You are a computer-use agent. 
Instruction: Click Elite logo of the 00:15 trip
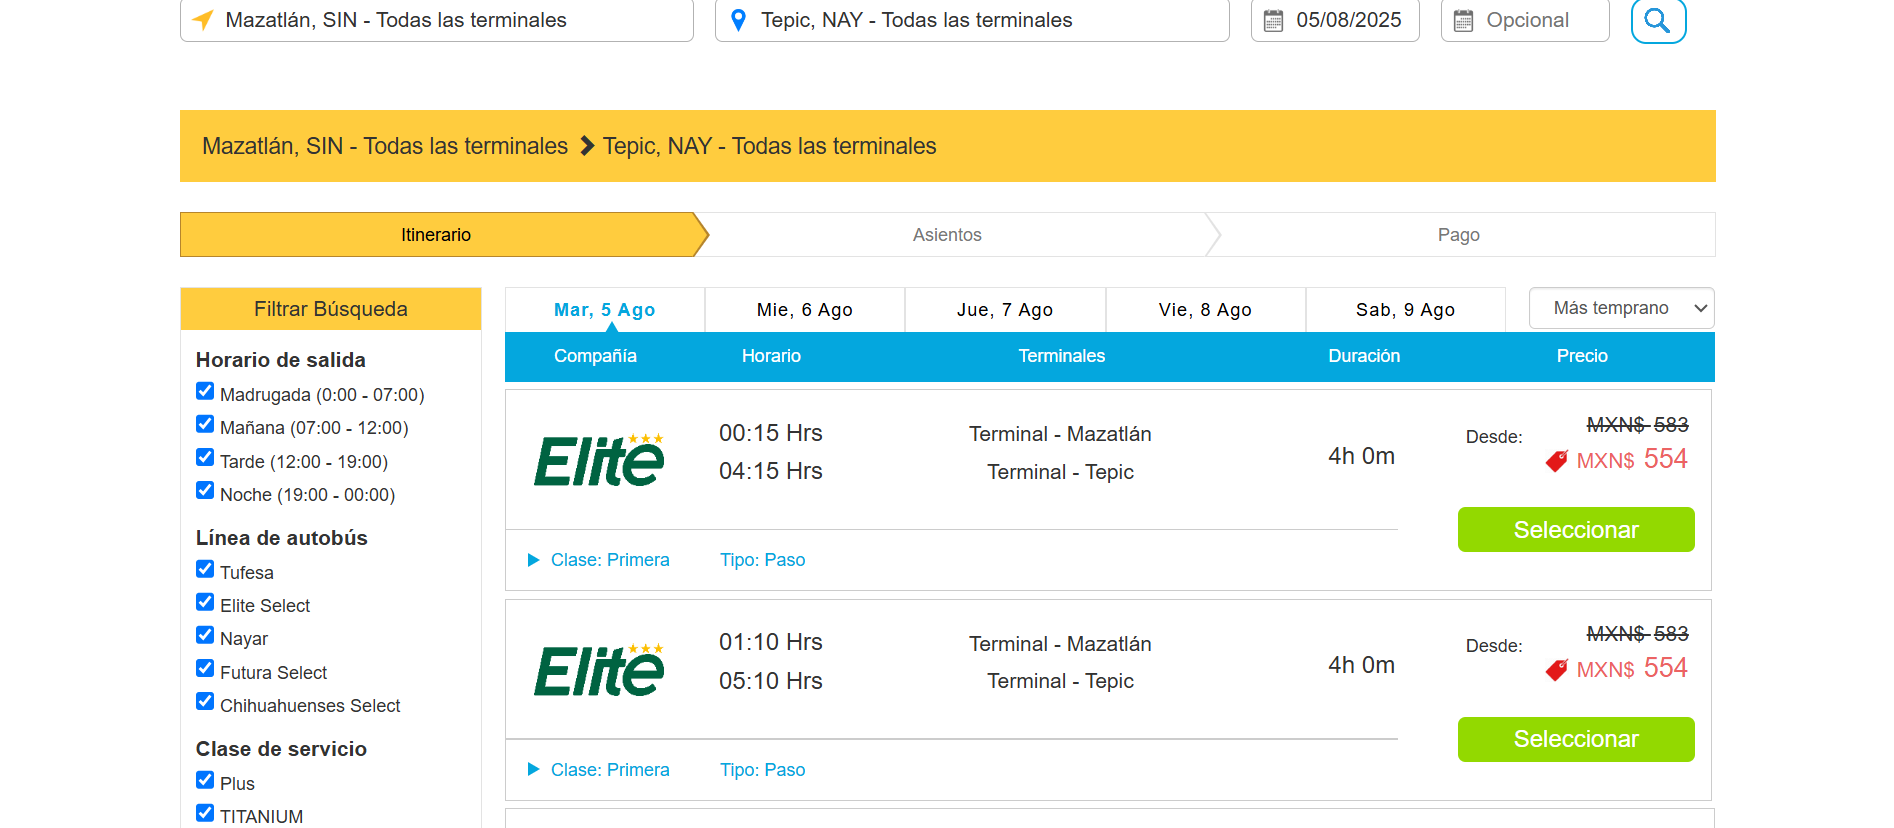pyautogui.click(x=599, y=460)
